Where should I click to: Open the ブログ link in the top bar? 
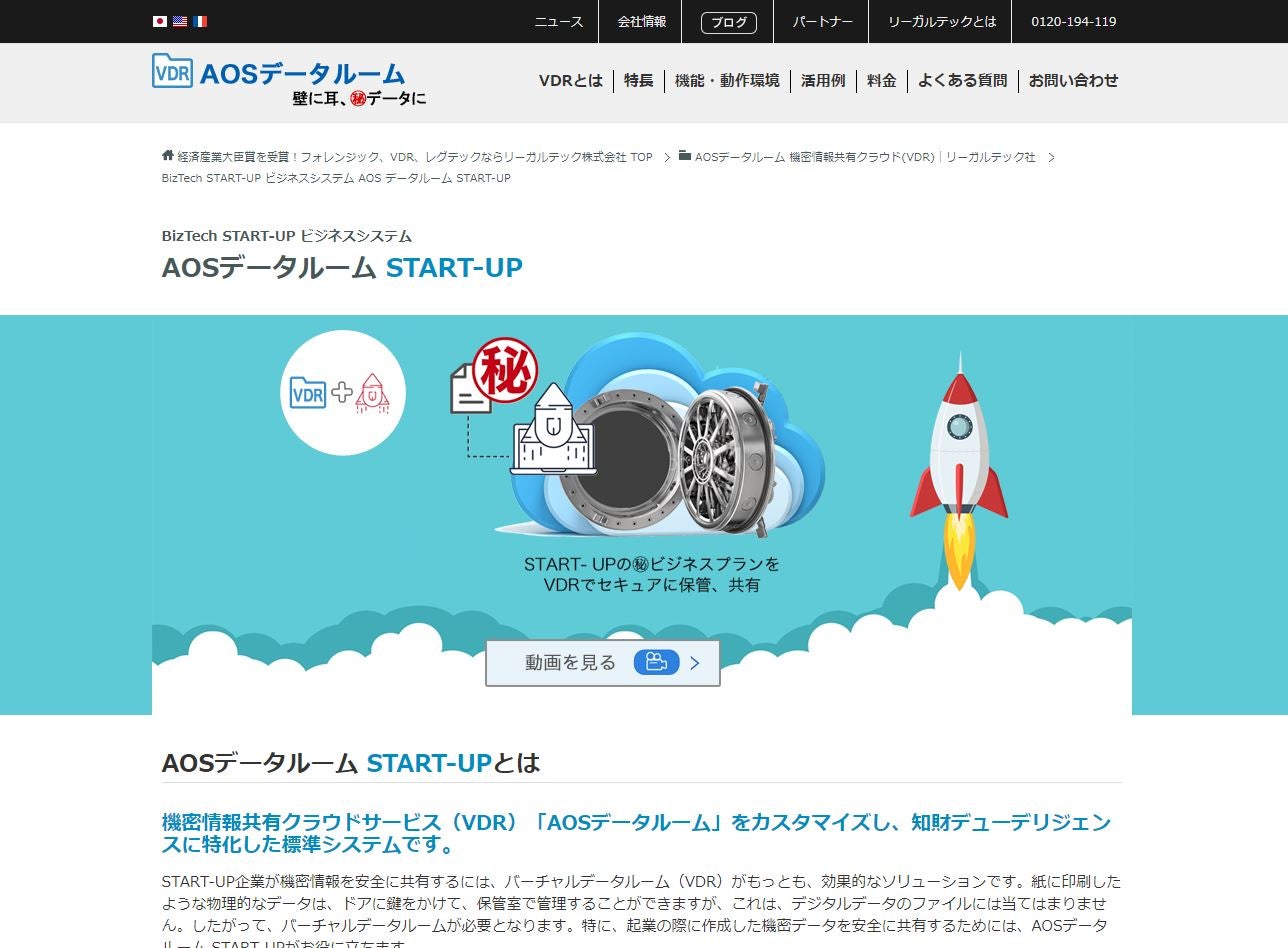[729, 22]
